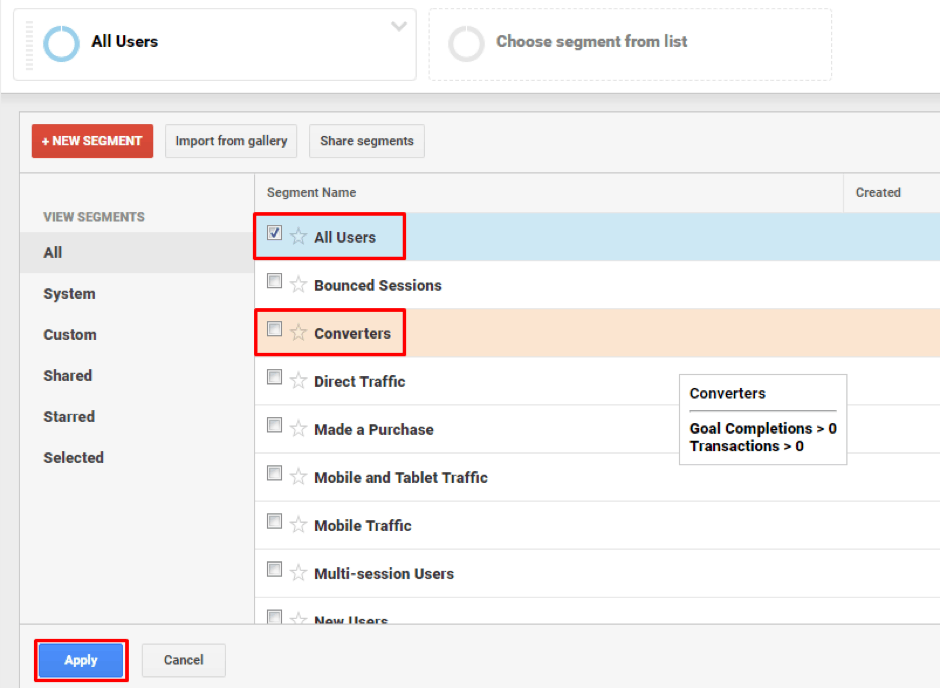Star the Mobile Traffic segment
Screen dimensions: 940x688
298,525
